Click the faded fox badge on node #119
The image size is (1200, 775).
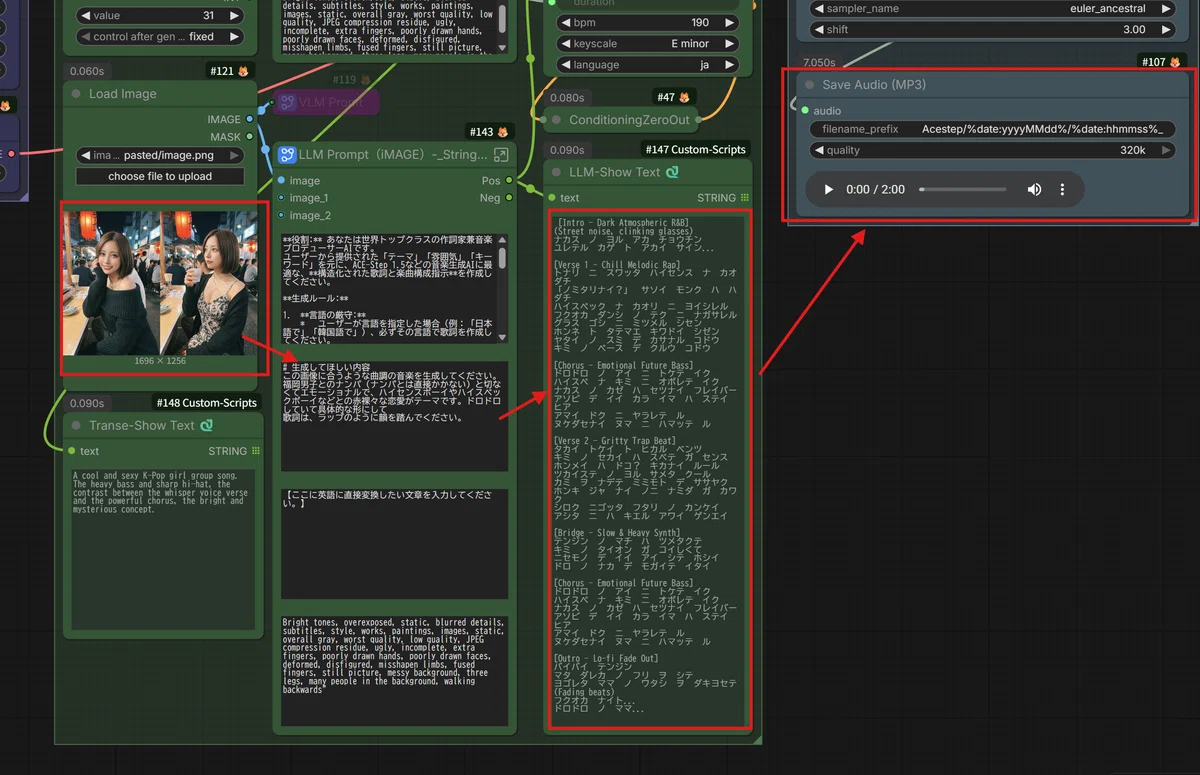click(365, 80)
